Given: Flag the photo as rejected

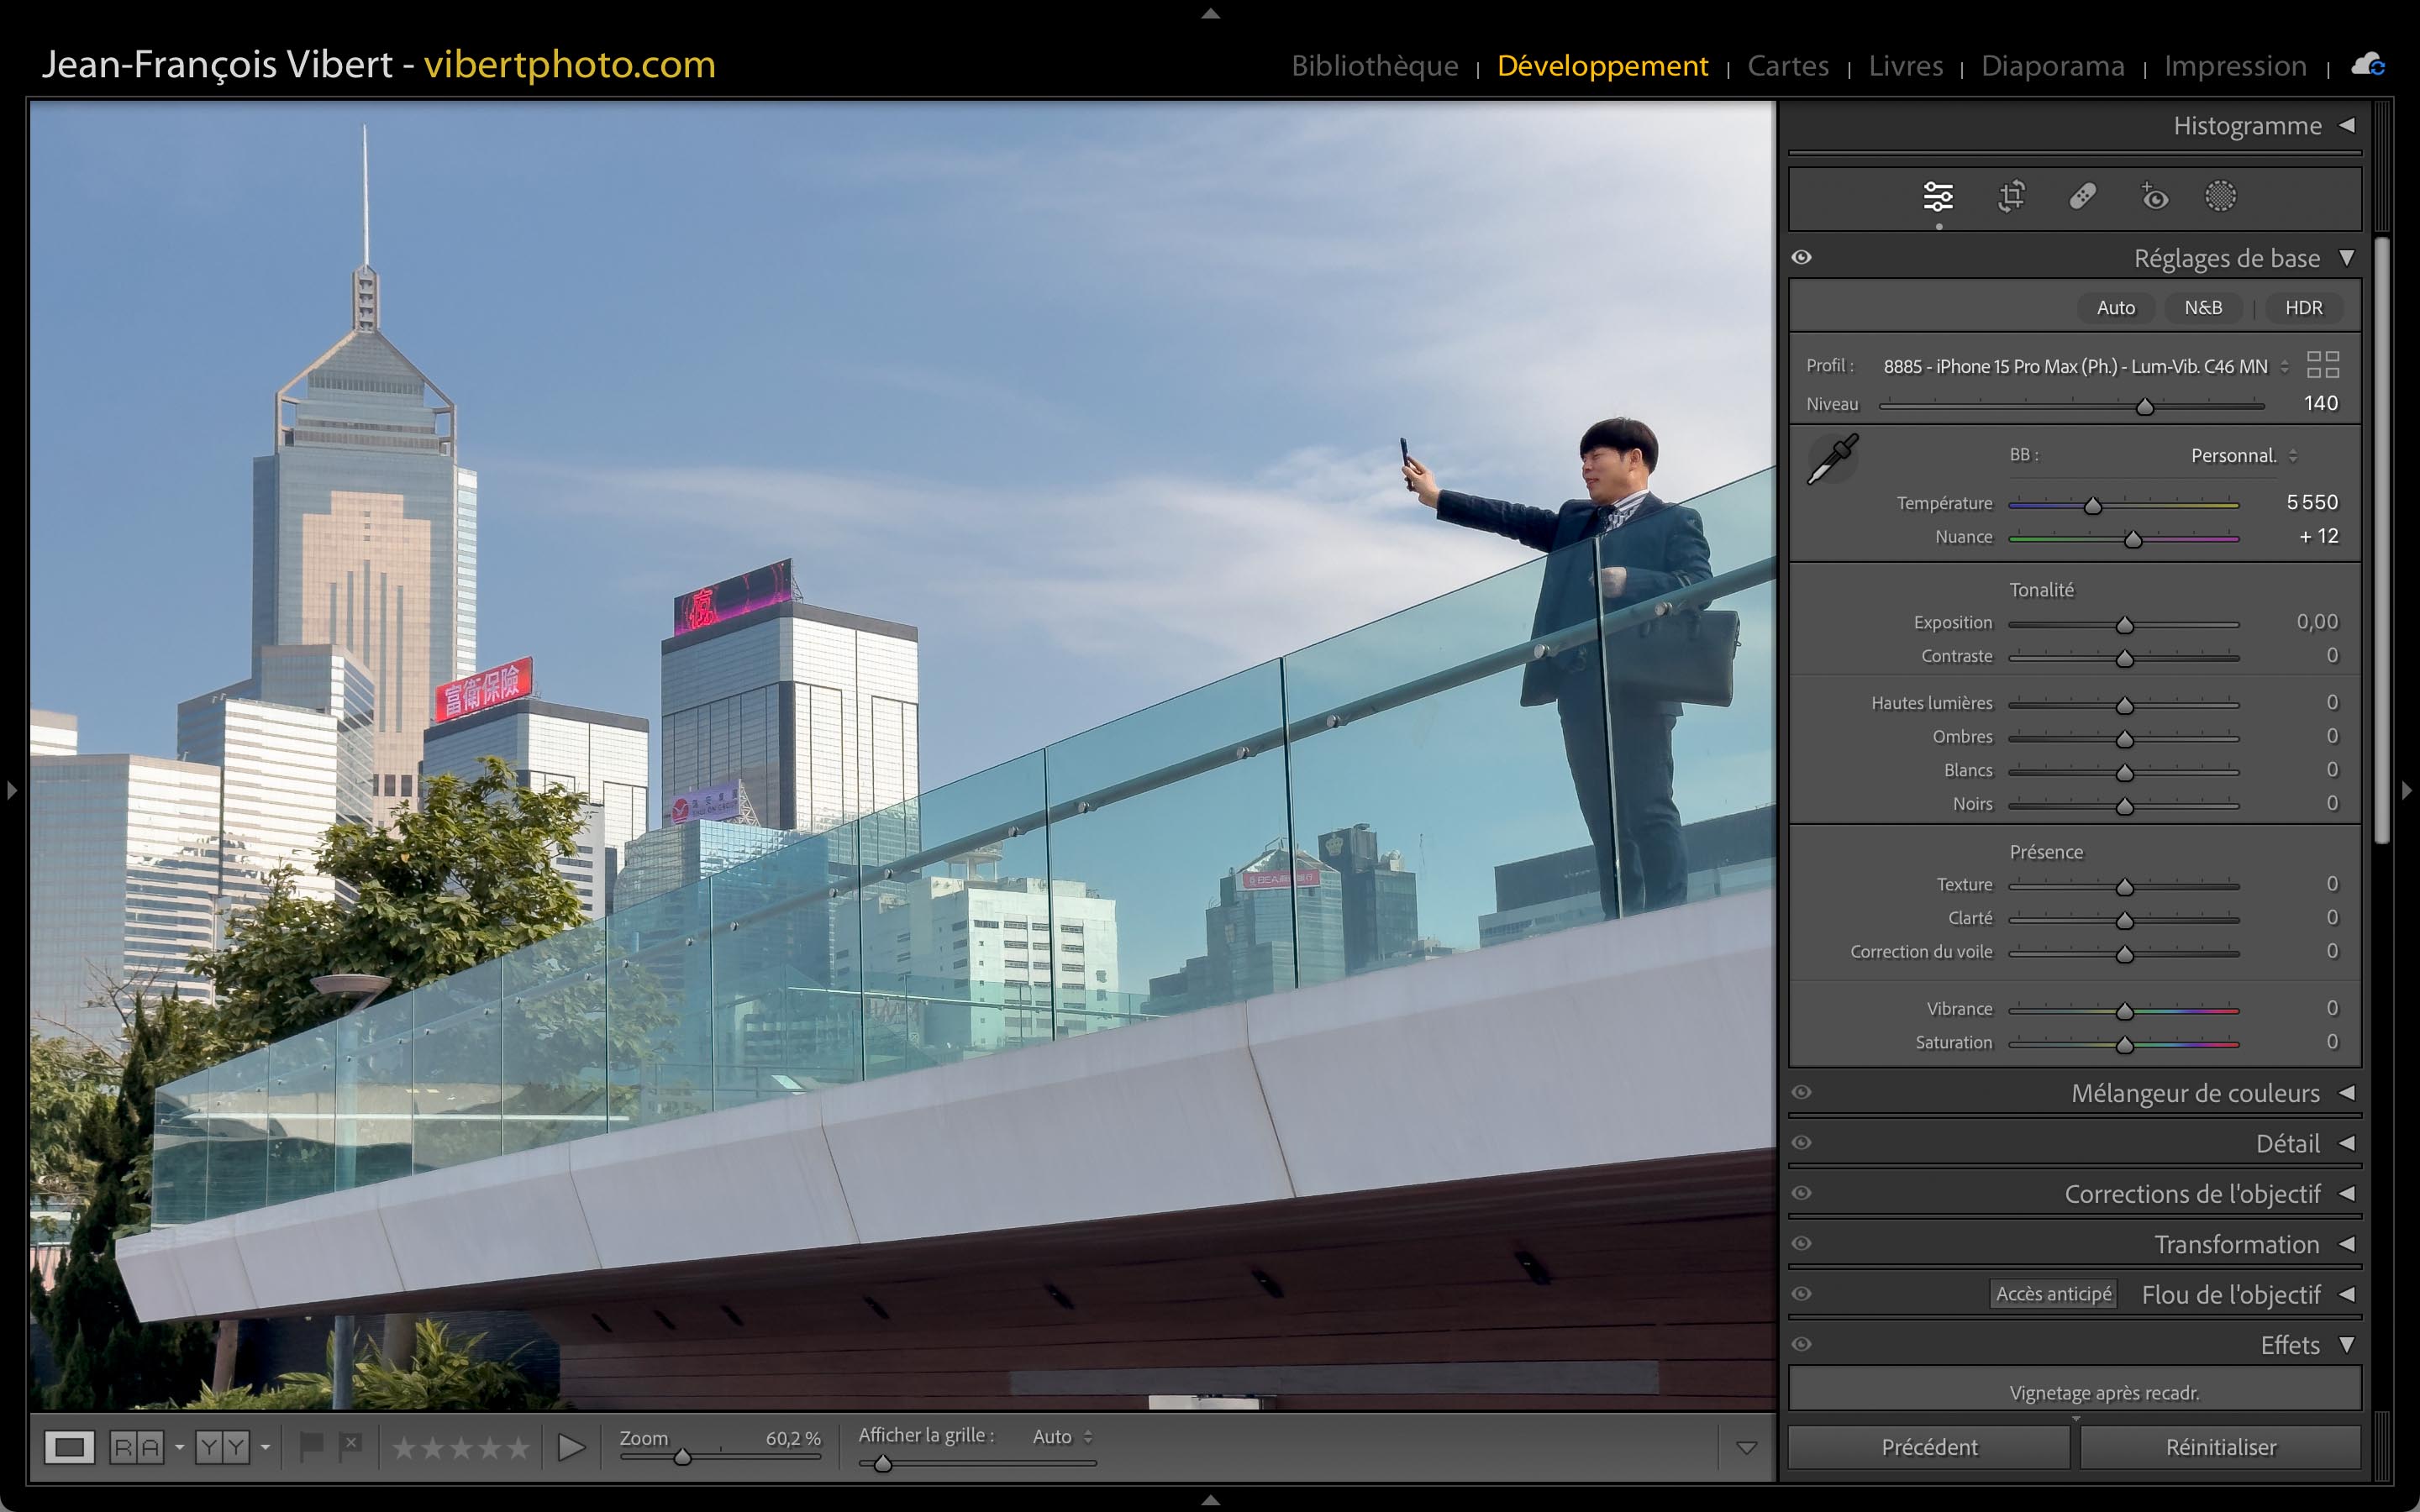Looking at the screenshot, I should [350, 1445].
